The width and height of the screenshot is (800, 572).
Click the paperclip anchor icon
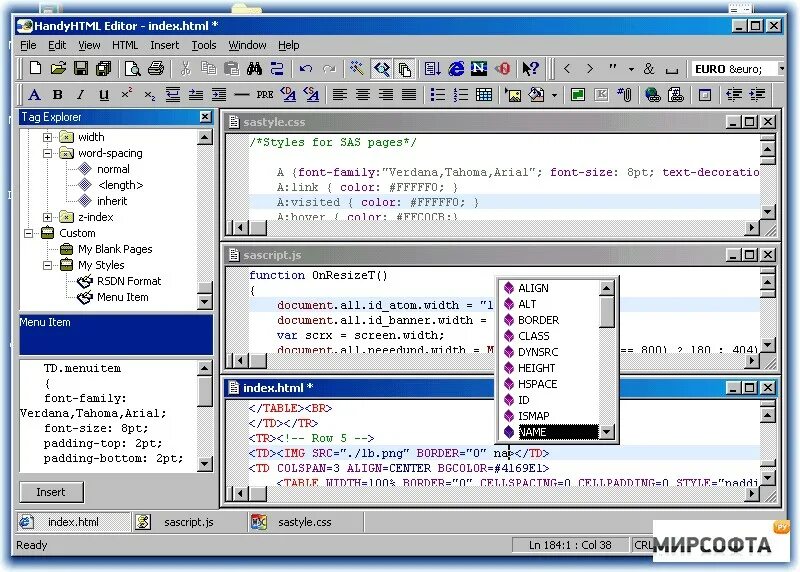[x=624, y=94]
